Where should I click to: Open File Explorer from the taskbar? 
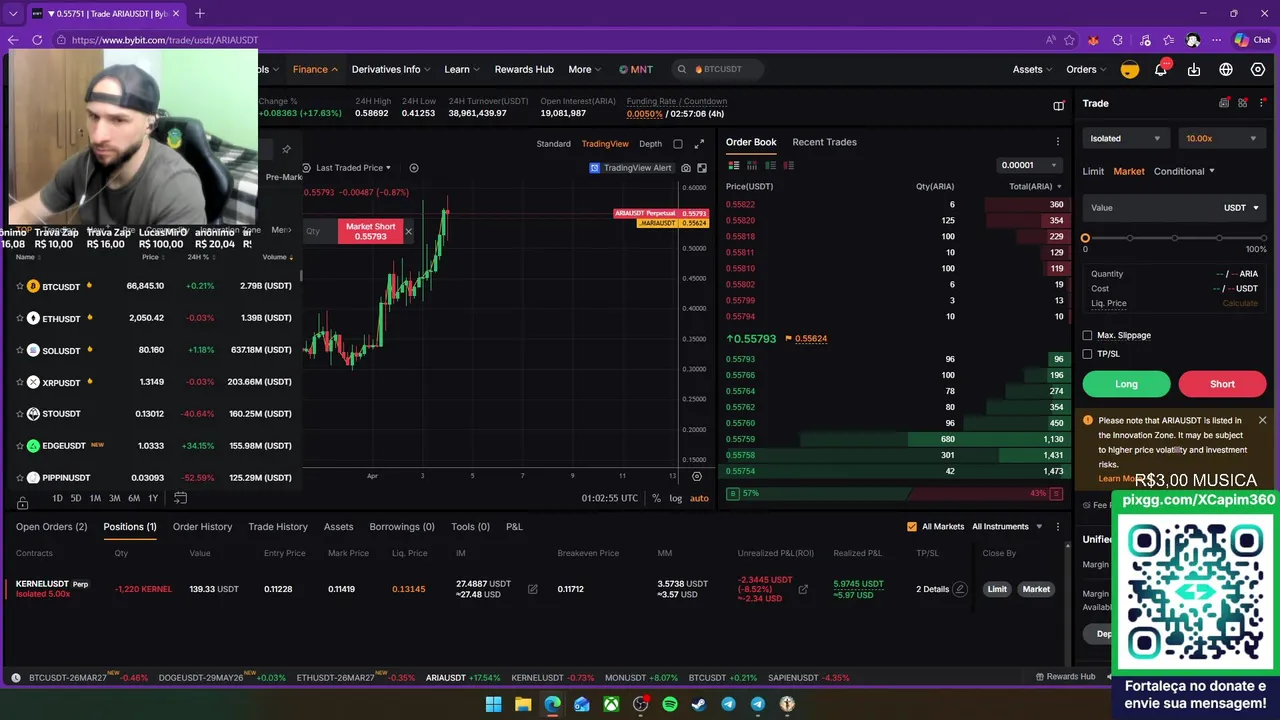(x=523, y=704)
